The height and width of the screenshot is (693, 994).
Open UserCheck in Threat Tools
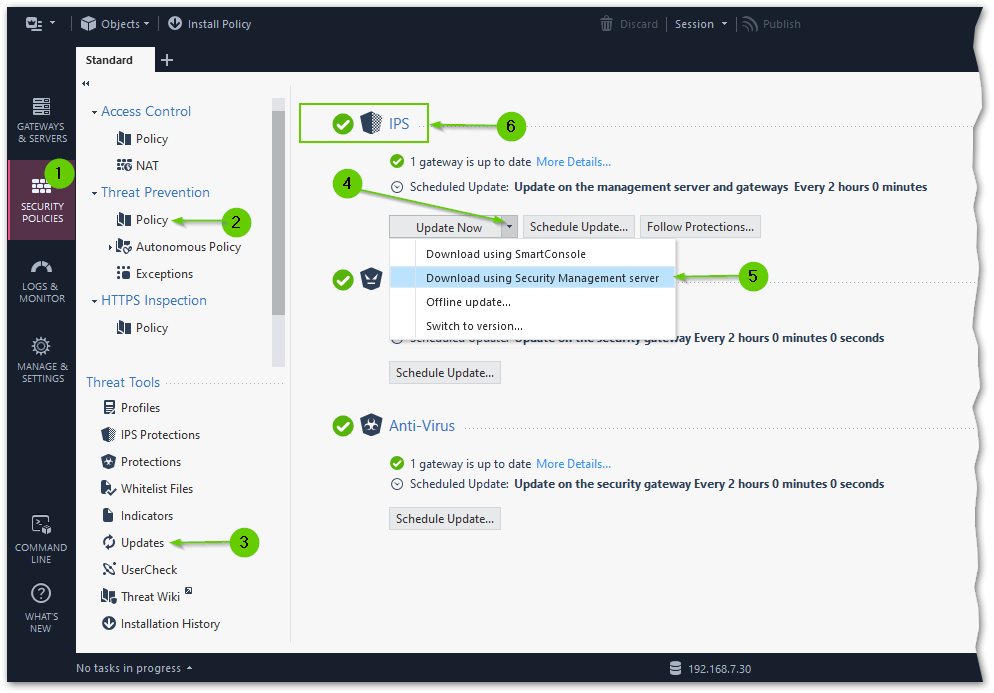point(140,569)
